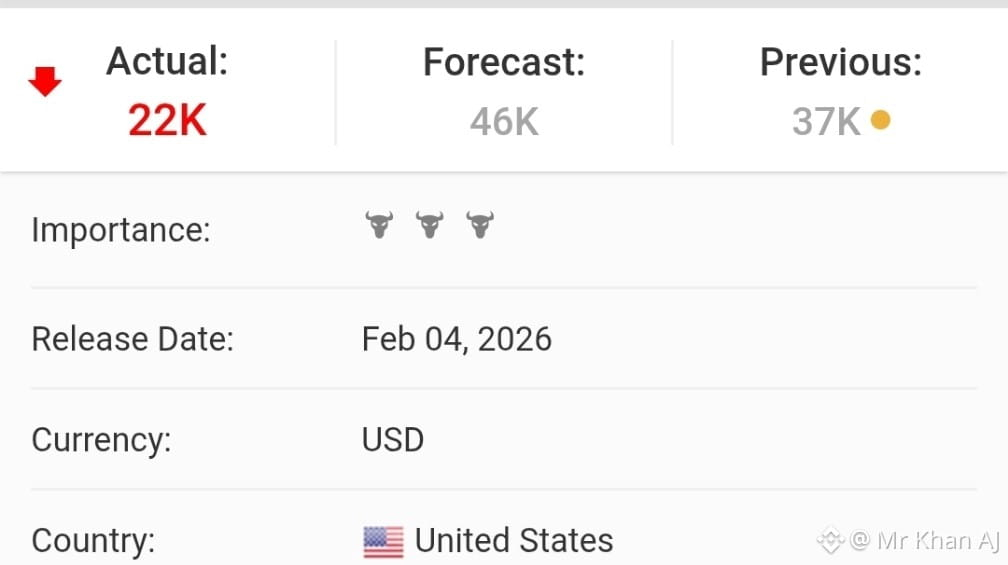Click the third bull importance icon

(480, 225)
